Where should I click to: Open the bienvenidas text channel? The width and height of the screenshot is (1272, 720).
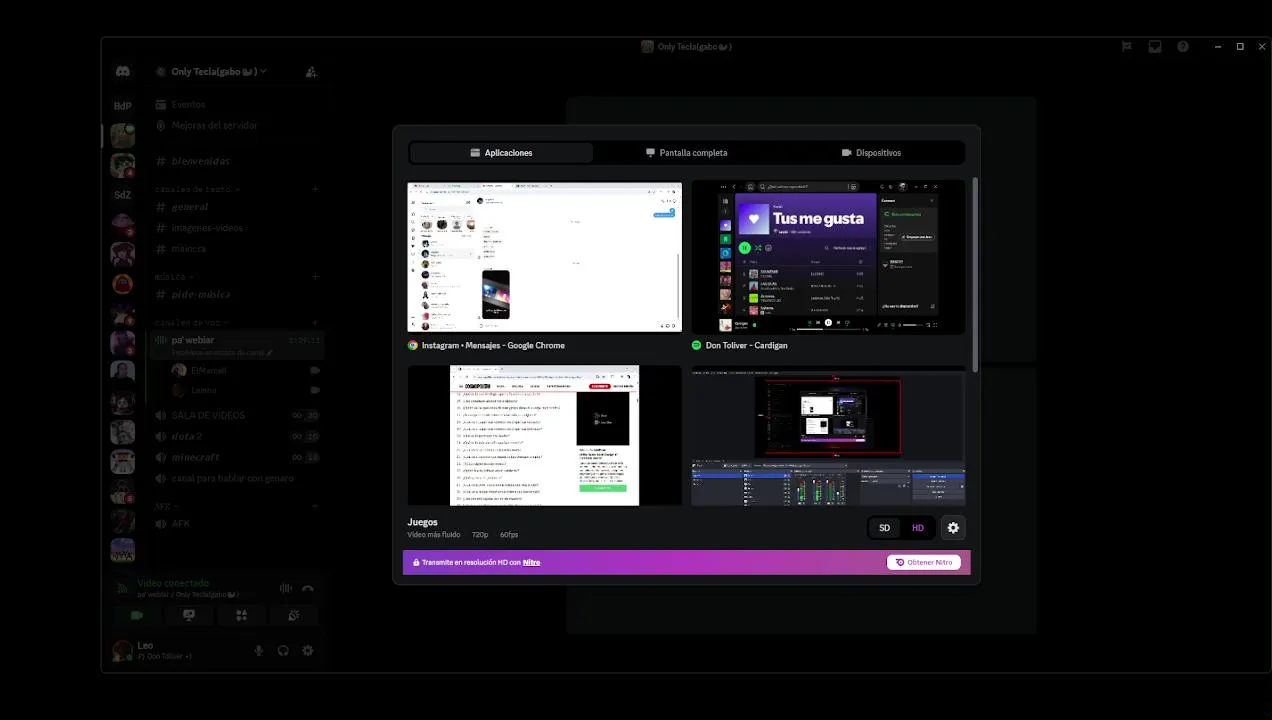point(236,161)
